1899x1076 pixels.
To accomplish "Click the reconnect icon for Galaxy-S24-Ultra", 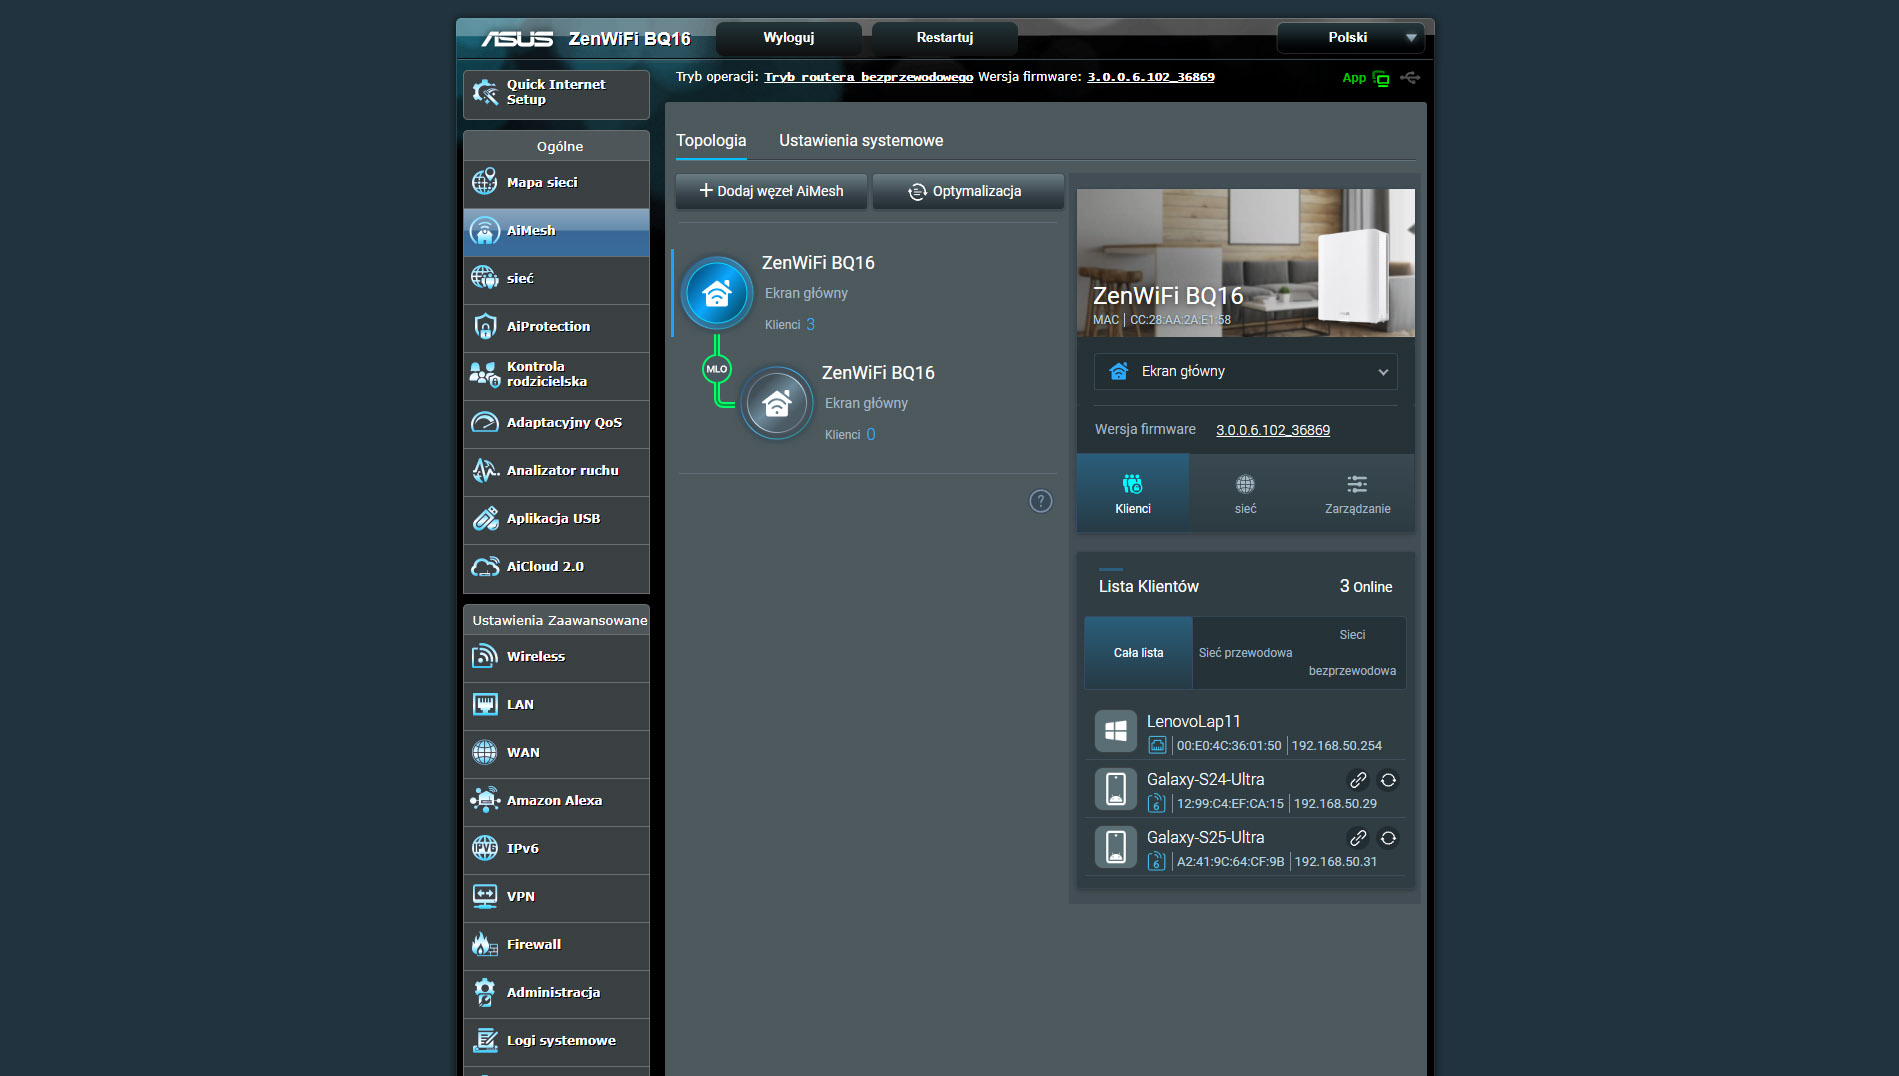I will 1388,780.
